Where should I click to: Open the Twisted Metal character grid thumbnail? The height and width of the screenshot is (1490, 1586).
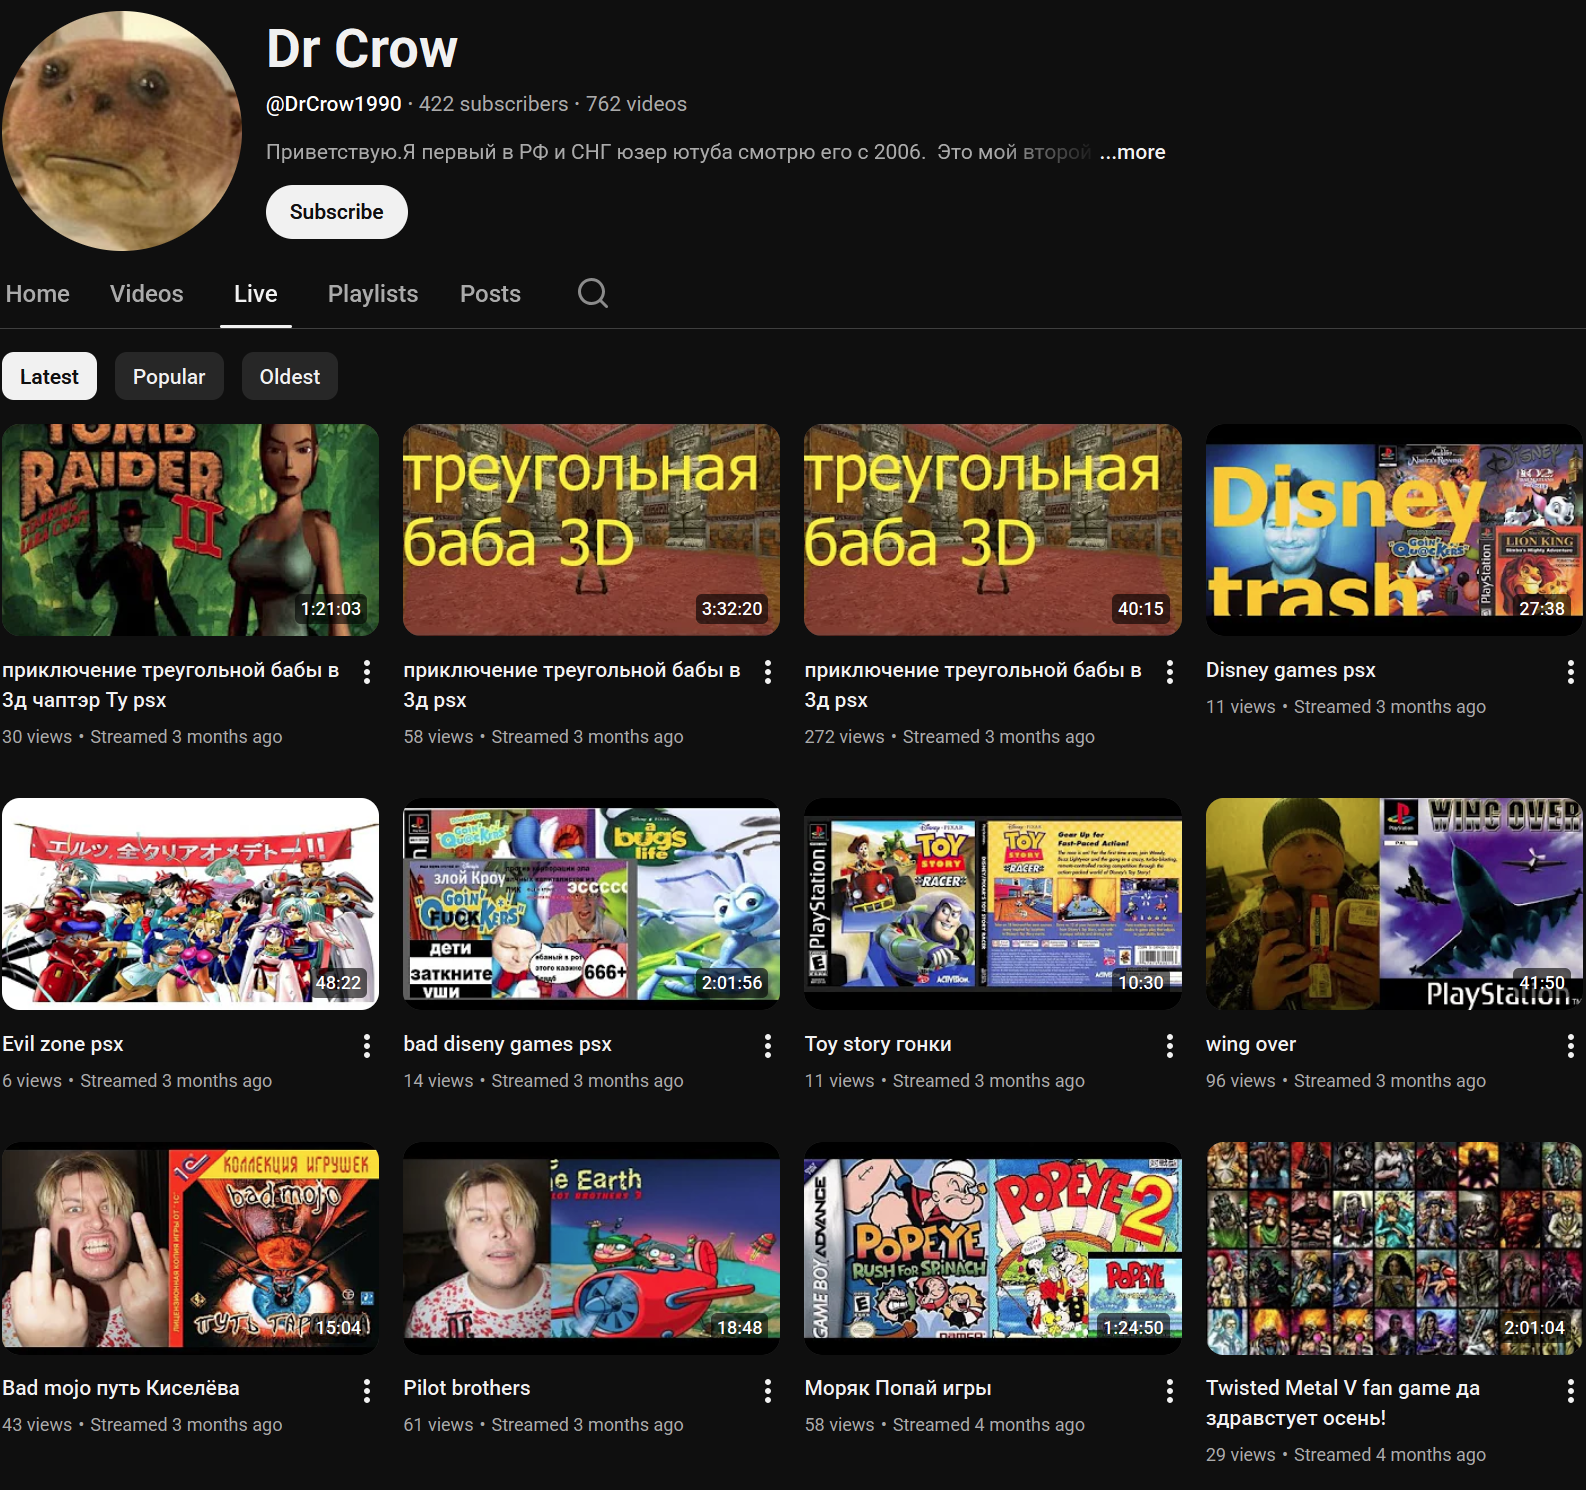click(x=1394, y=1248)
